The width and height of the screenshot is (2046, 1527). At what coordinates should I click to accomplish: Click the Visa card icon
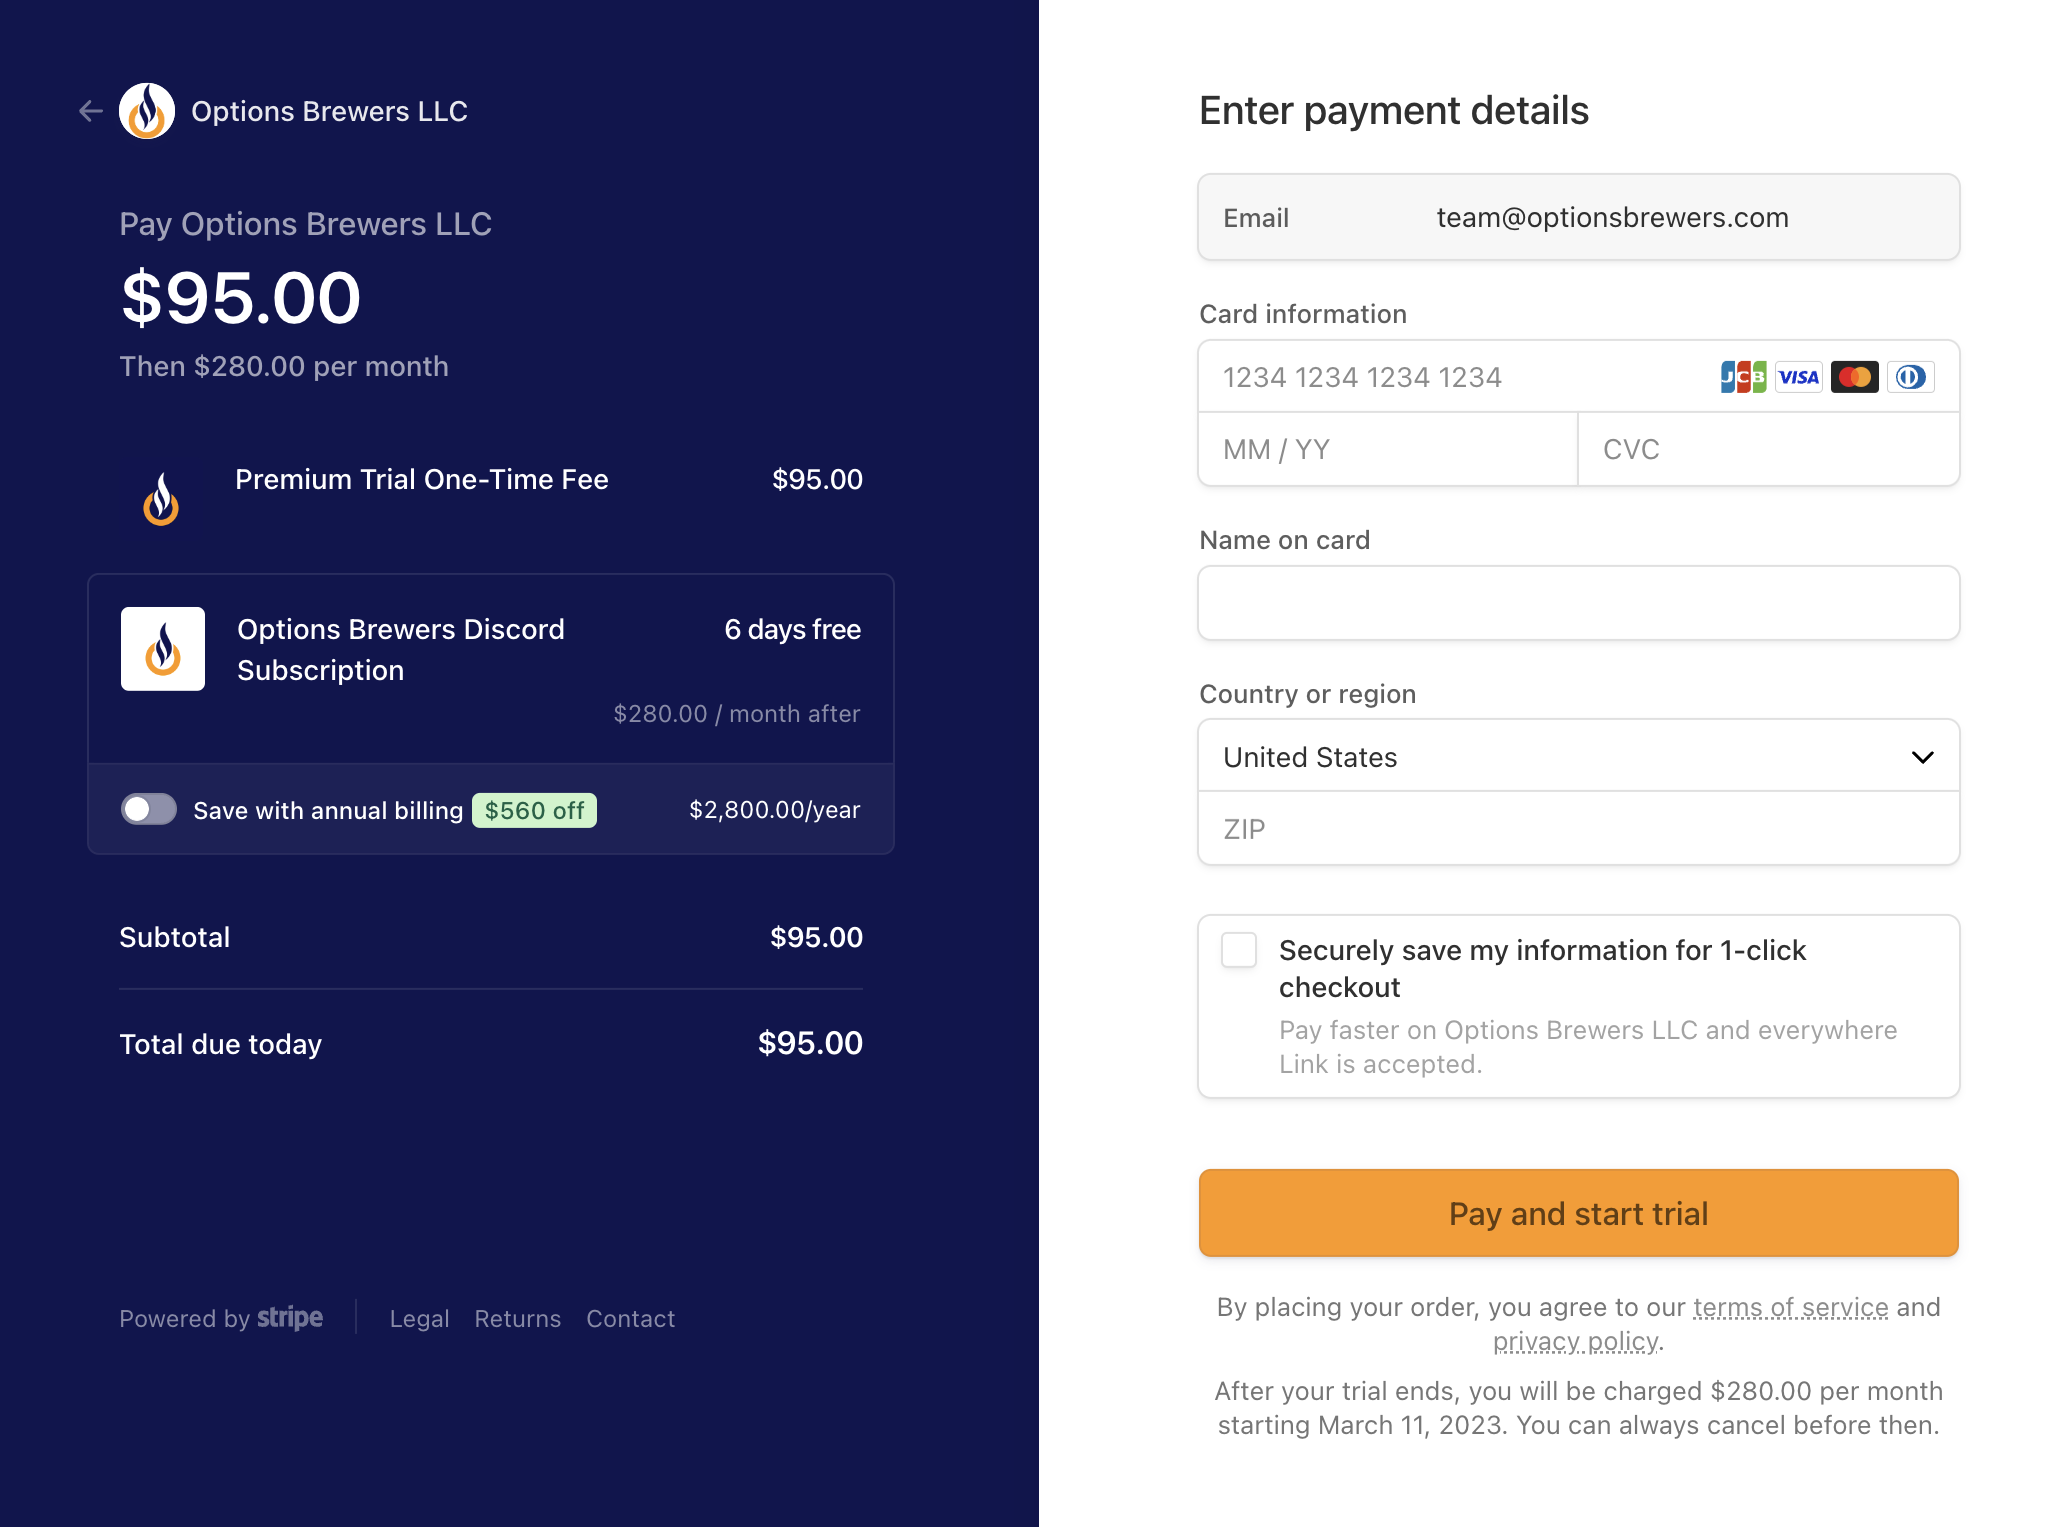click(1799, 377)
